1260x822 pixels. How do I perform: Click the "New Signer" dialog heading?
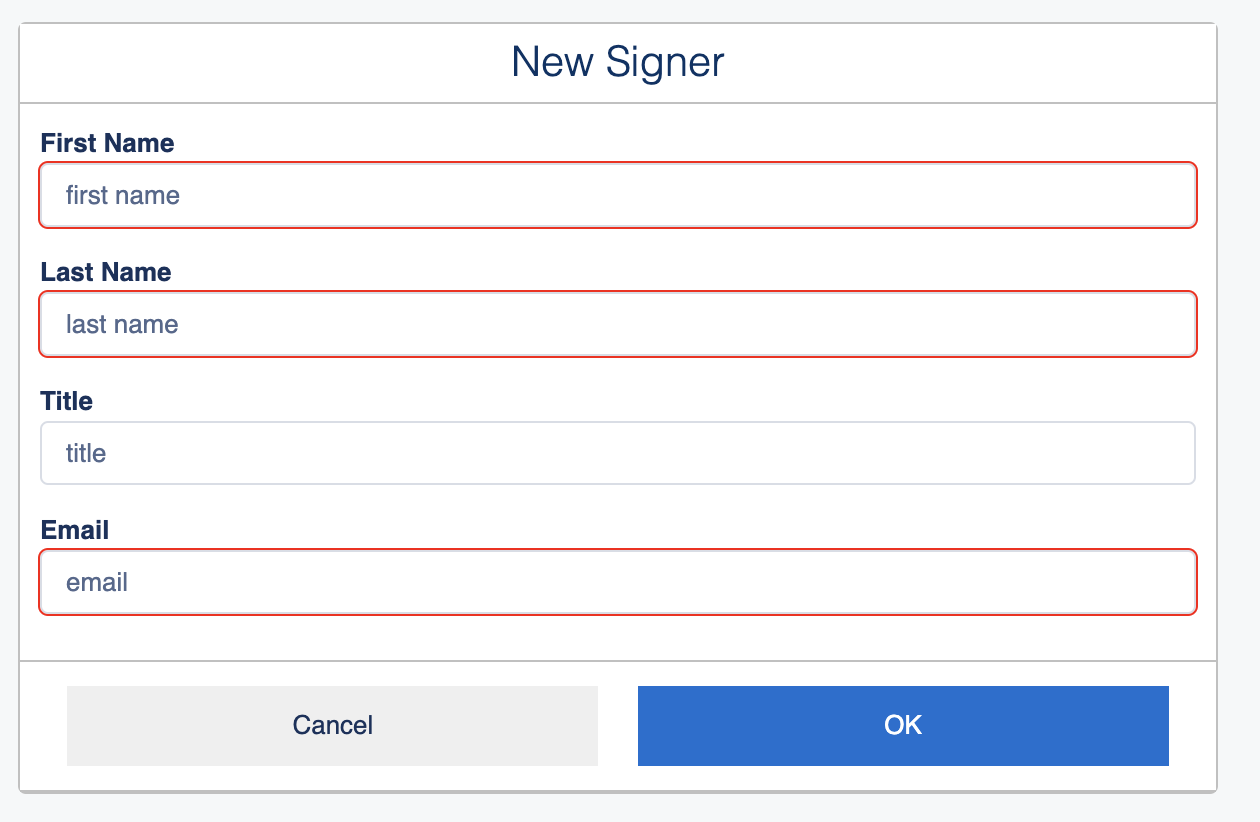pos(617,62)
